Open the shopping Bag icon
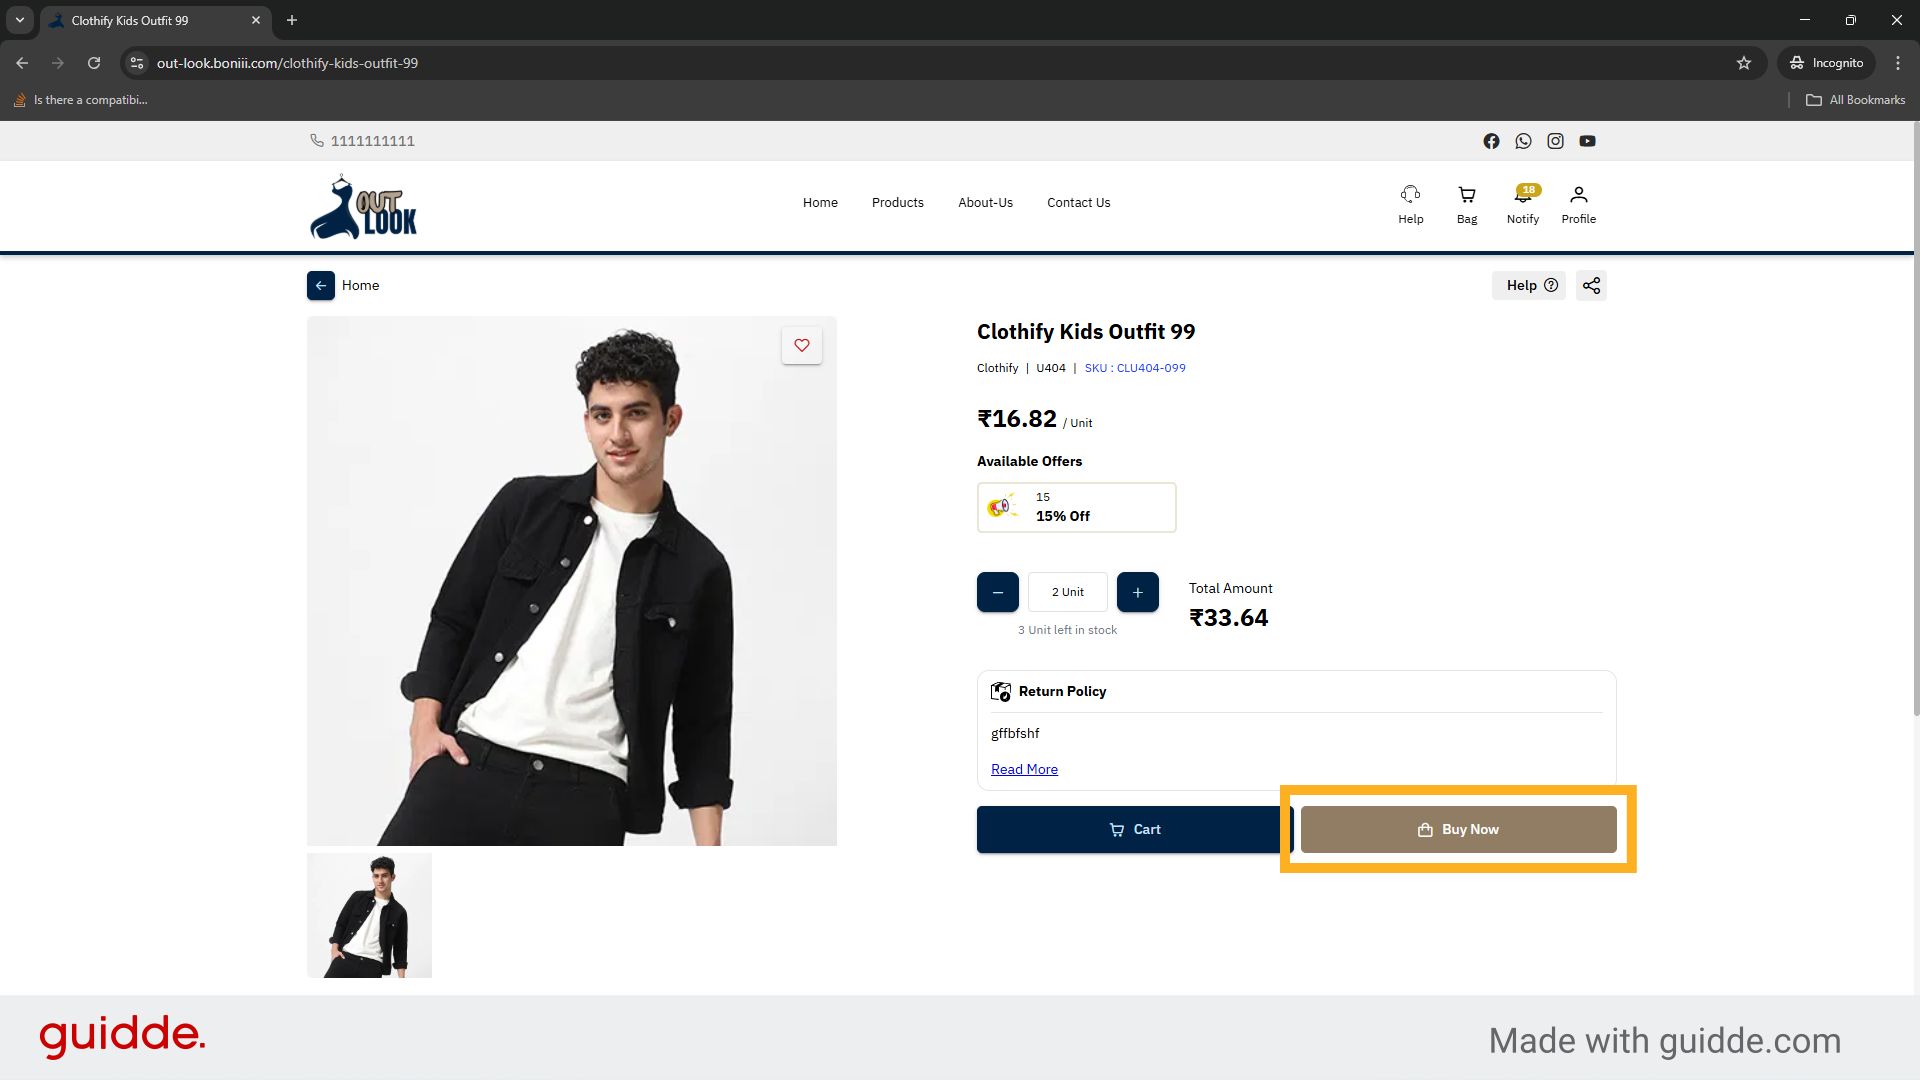Screen dimensions: 1920x1080 [x=1467, y=203]
